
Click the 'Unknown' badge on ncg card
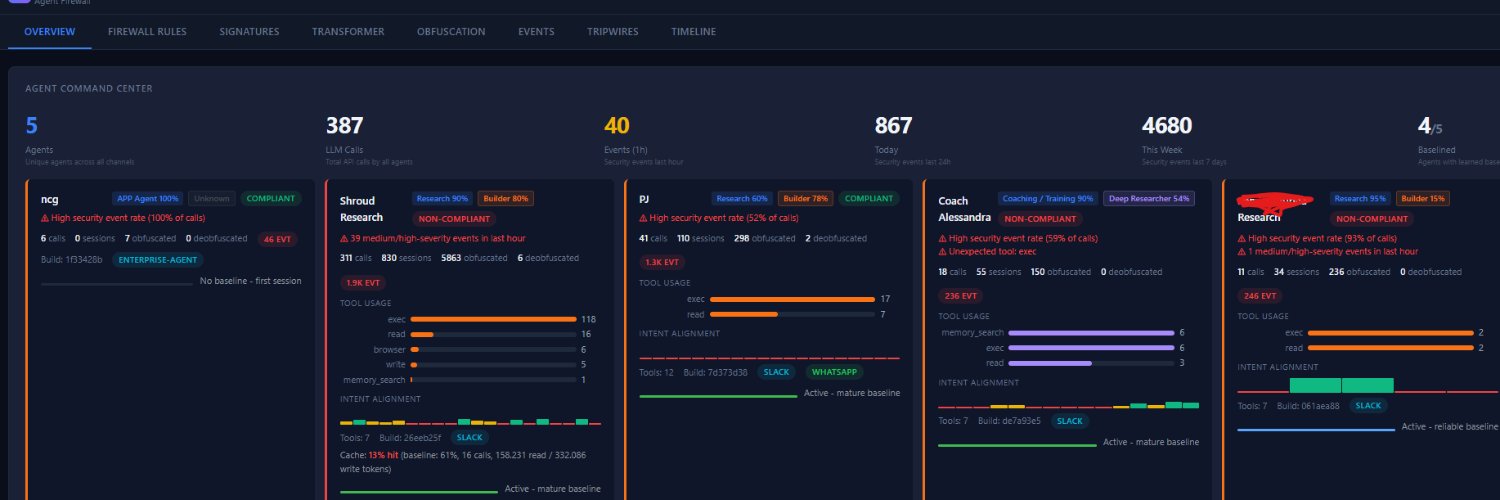coord(211,198)
